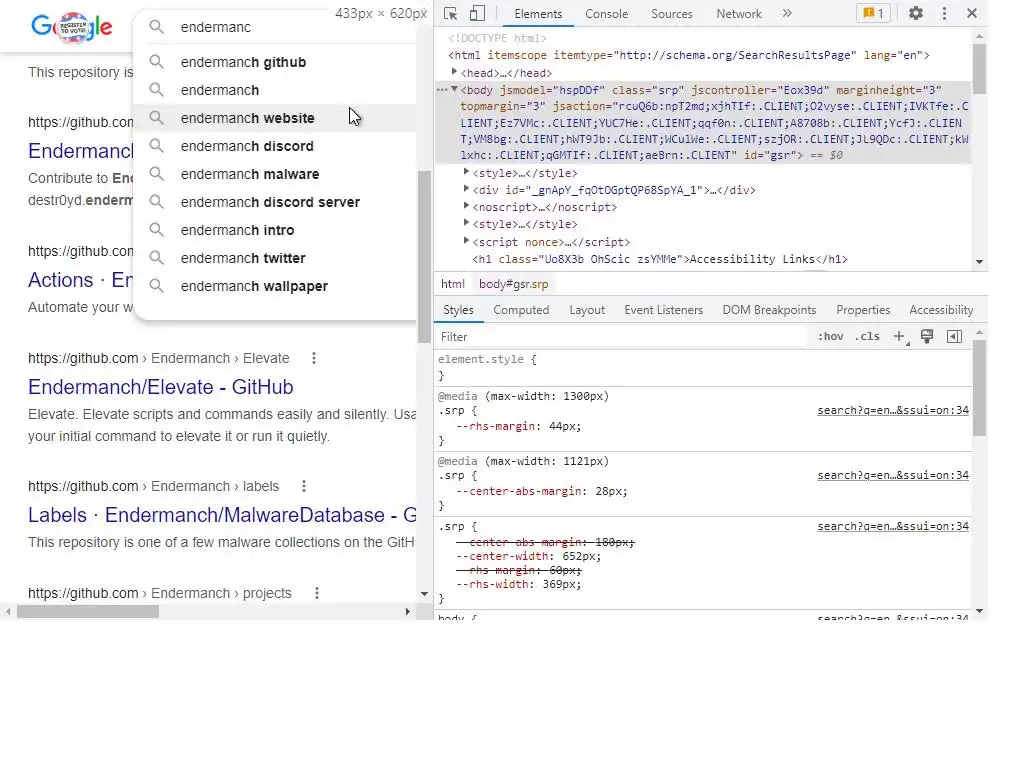
Task: Close the DevTools panel
Action: pos(972,13)
